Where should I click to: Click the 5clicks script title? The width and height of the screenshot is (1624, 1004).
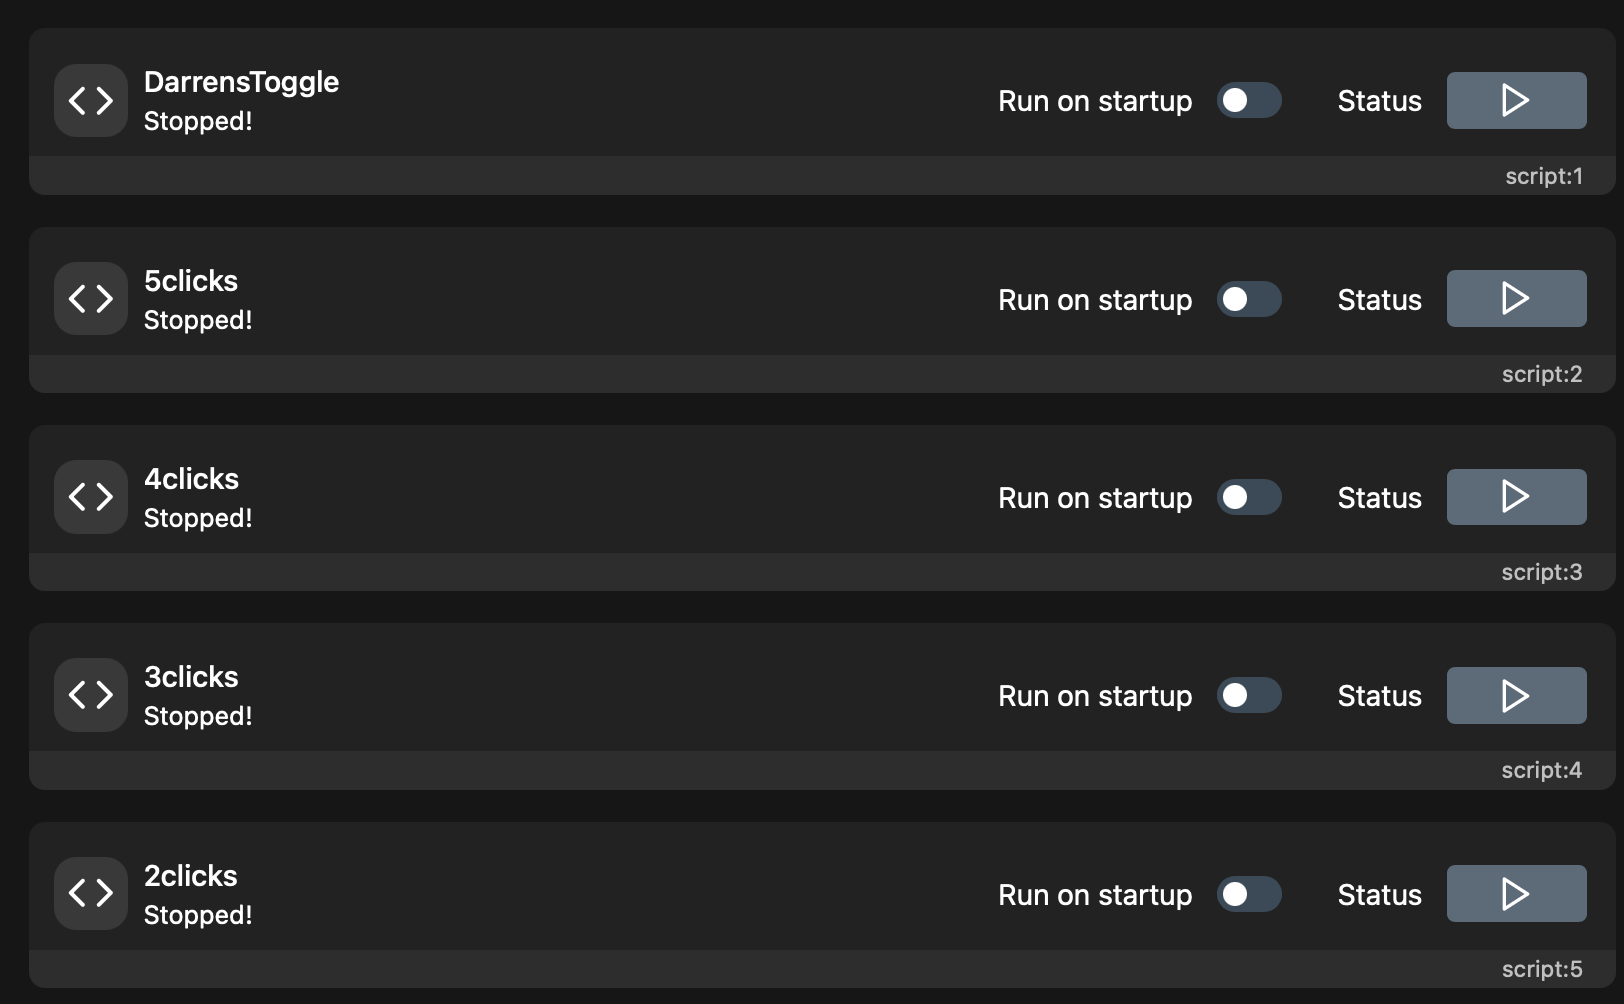point(191,281)
